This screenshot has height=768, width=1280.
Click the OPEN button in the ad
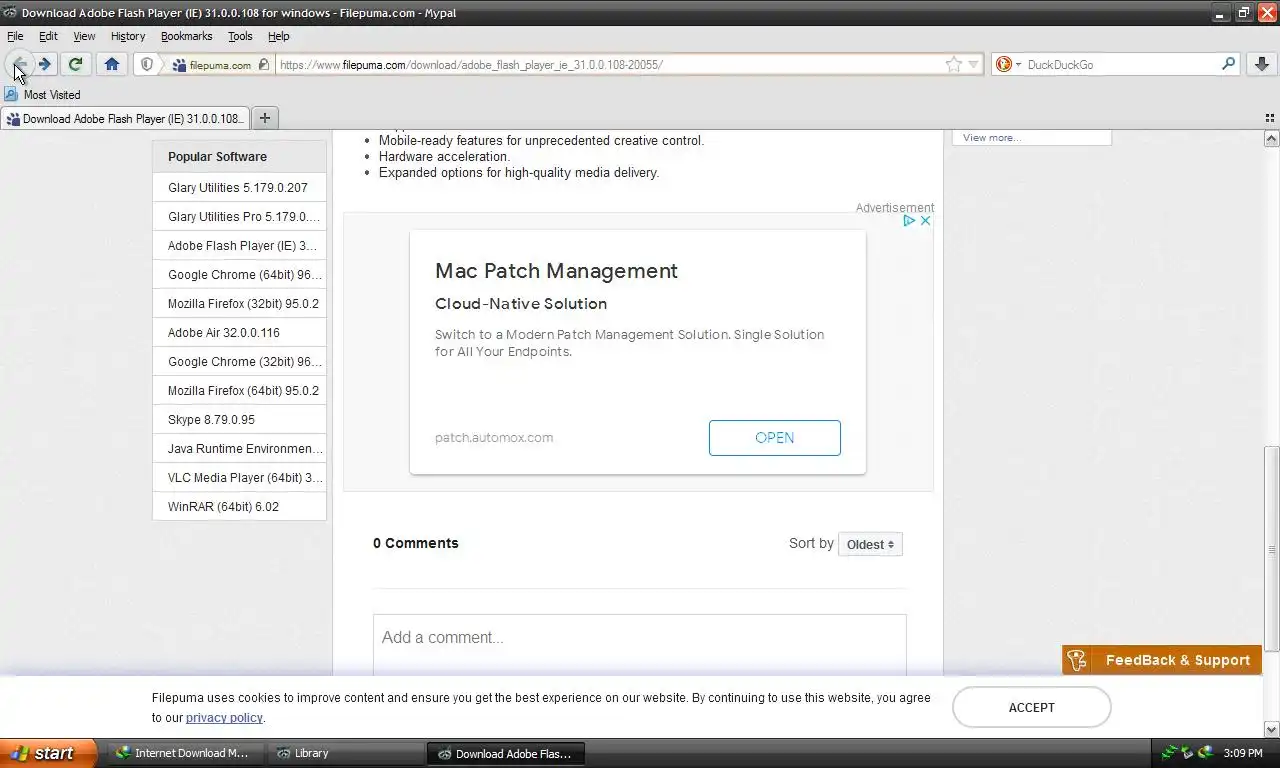pos(775,438)
